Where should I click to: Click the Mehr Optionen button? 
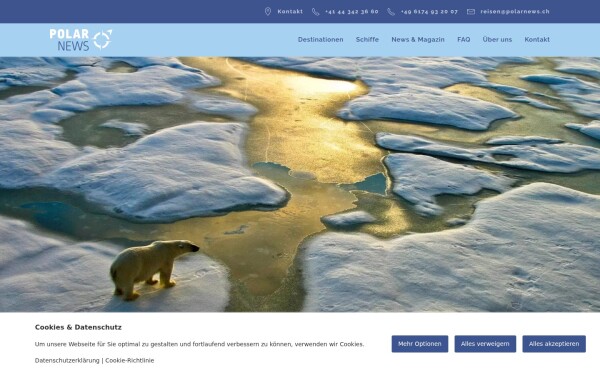(x=420, y=344)
